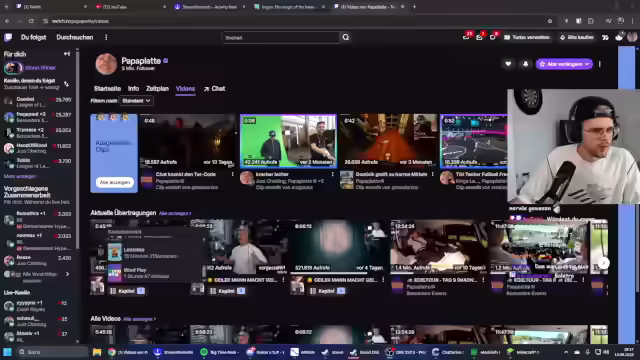
Task: Click the followed channels sort icon
Action: [66, 84]
